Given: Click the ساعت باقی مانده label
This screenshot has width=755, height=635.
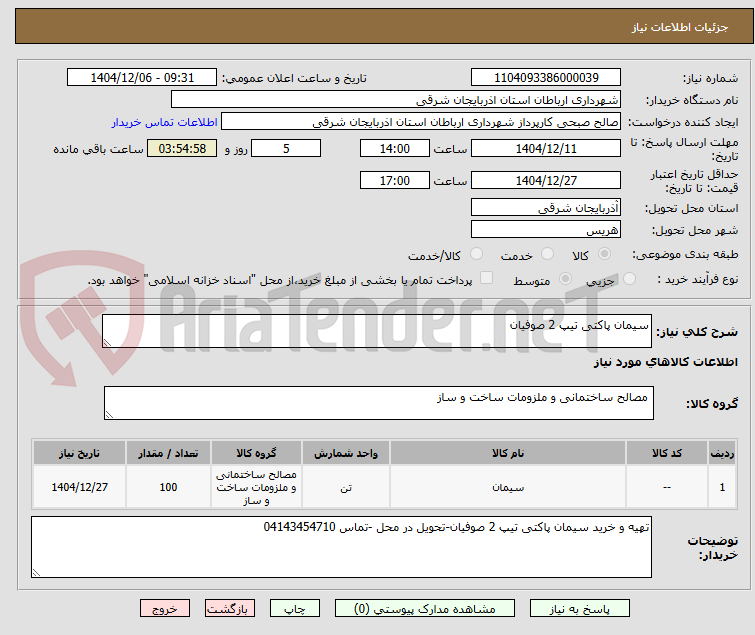Looking at the screenshot, I should [98, 149].
